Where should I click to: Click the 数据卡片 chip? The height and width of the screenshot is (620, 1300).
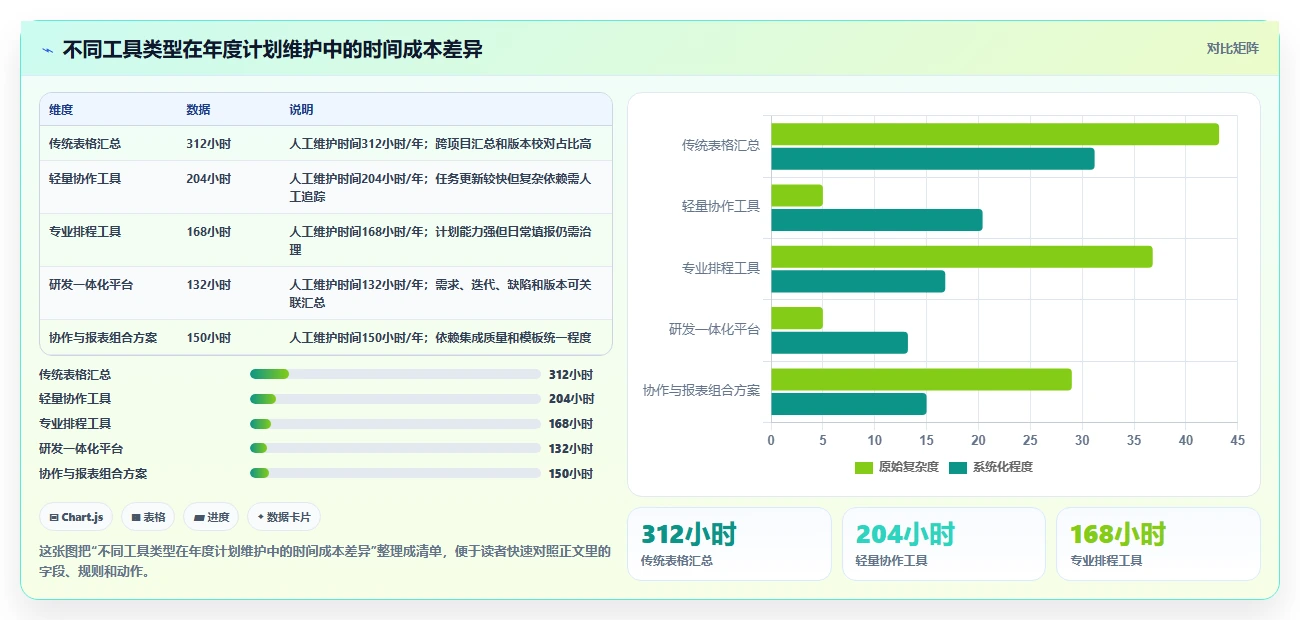tap(284, 517)
